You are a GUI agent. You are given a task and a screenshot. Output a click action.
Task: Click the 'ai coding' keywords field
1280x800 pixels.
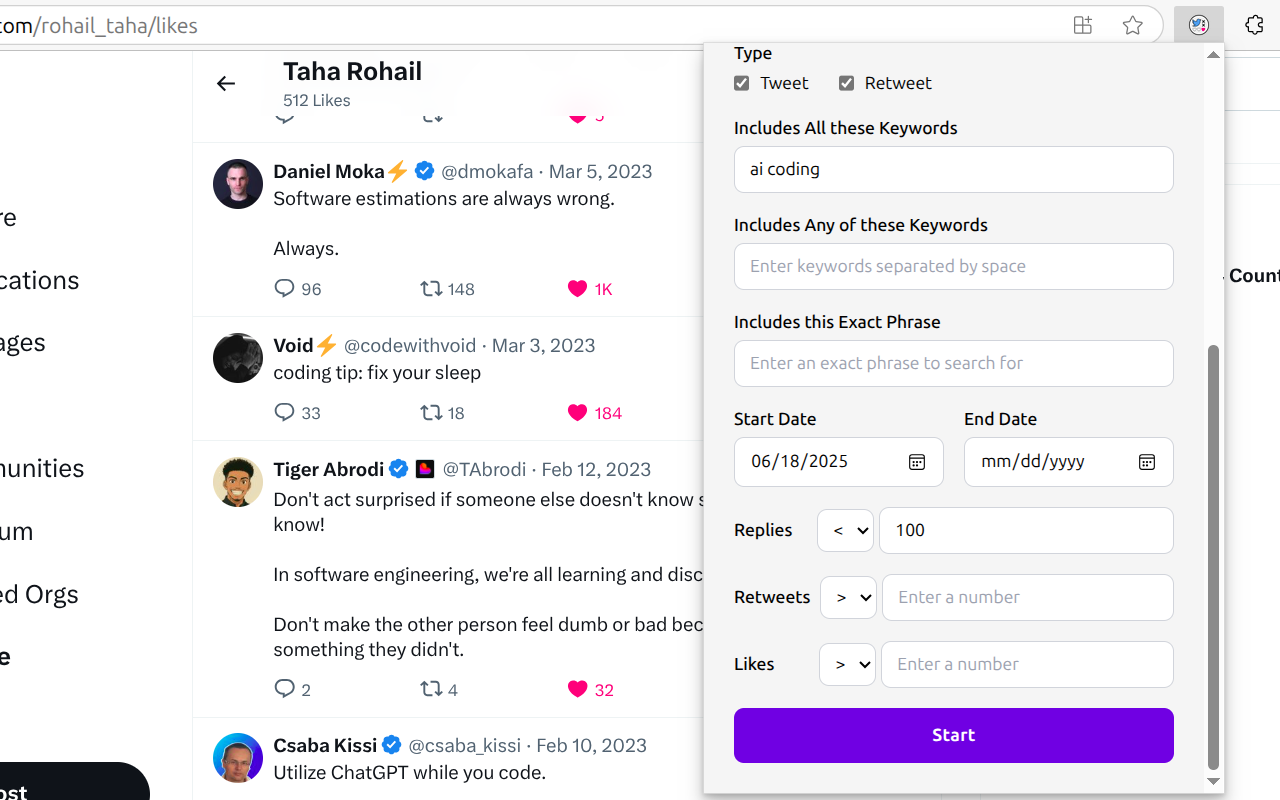pos(953,169)
